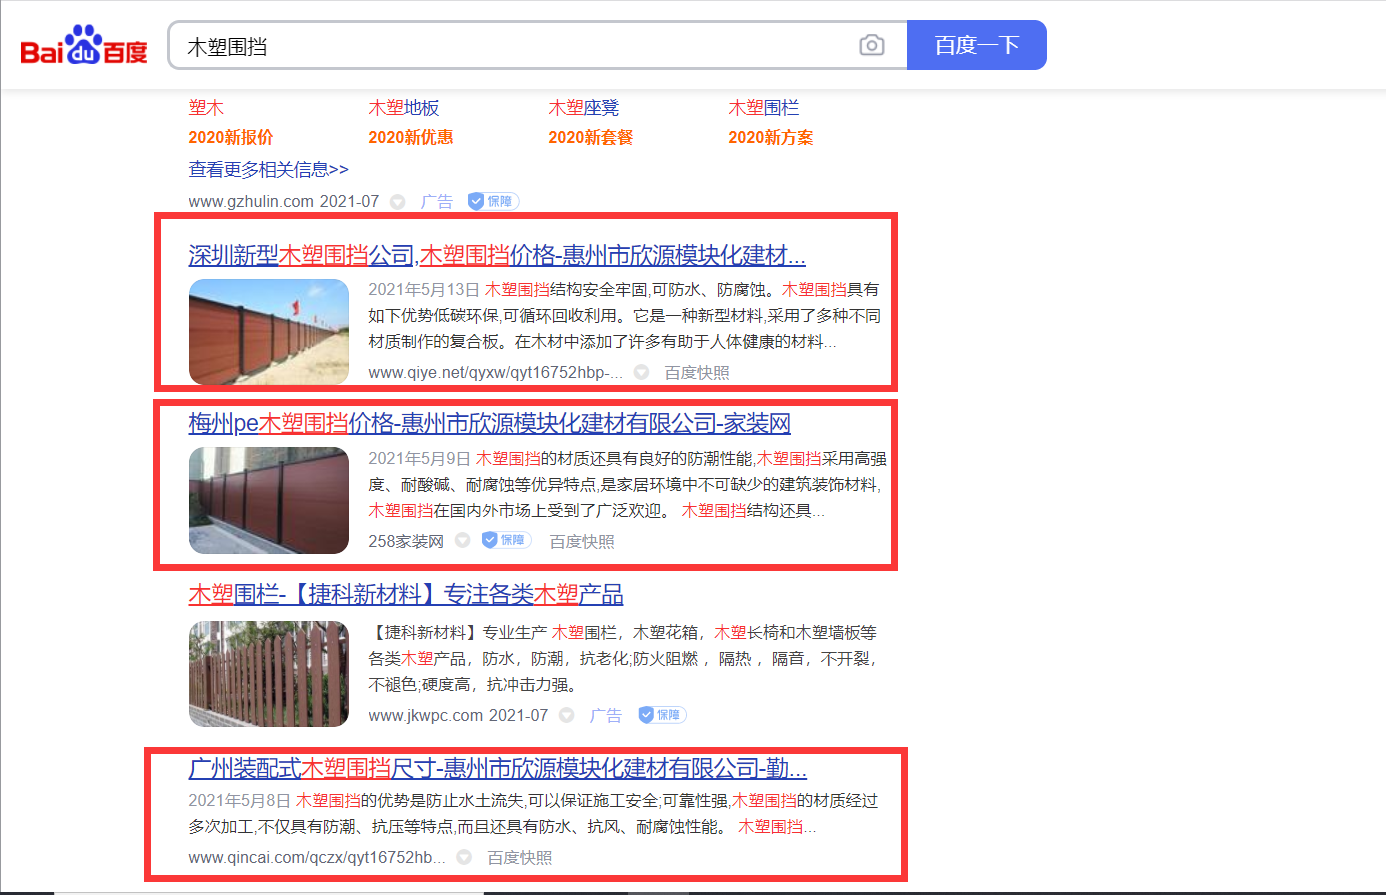Click 保障 badge next to gzhulin.com ad

click(x=493, y=201)
